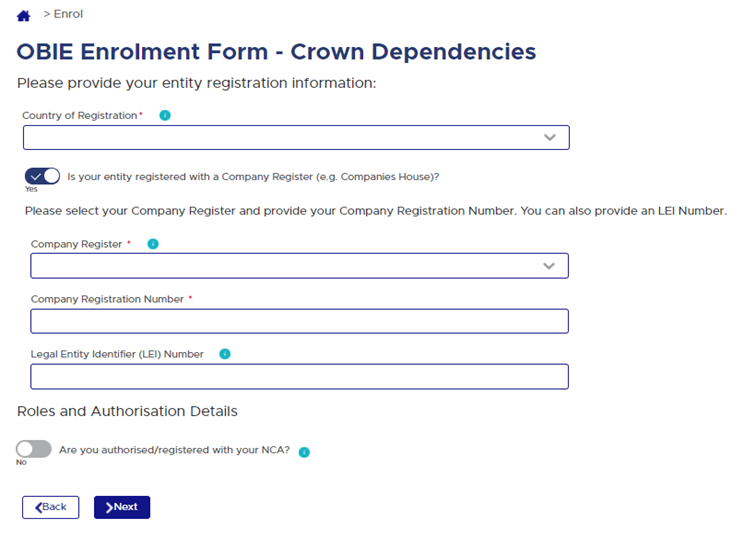Screen dimensions: 744x542
Task: Click the Legal Entity Identifier (LEI) Number label
Action: [117, 354]
